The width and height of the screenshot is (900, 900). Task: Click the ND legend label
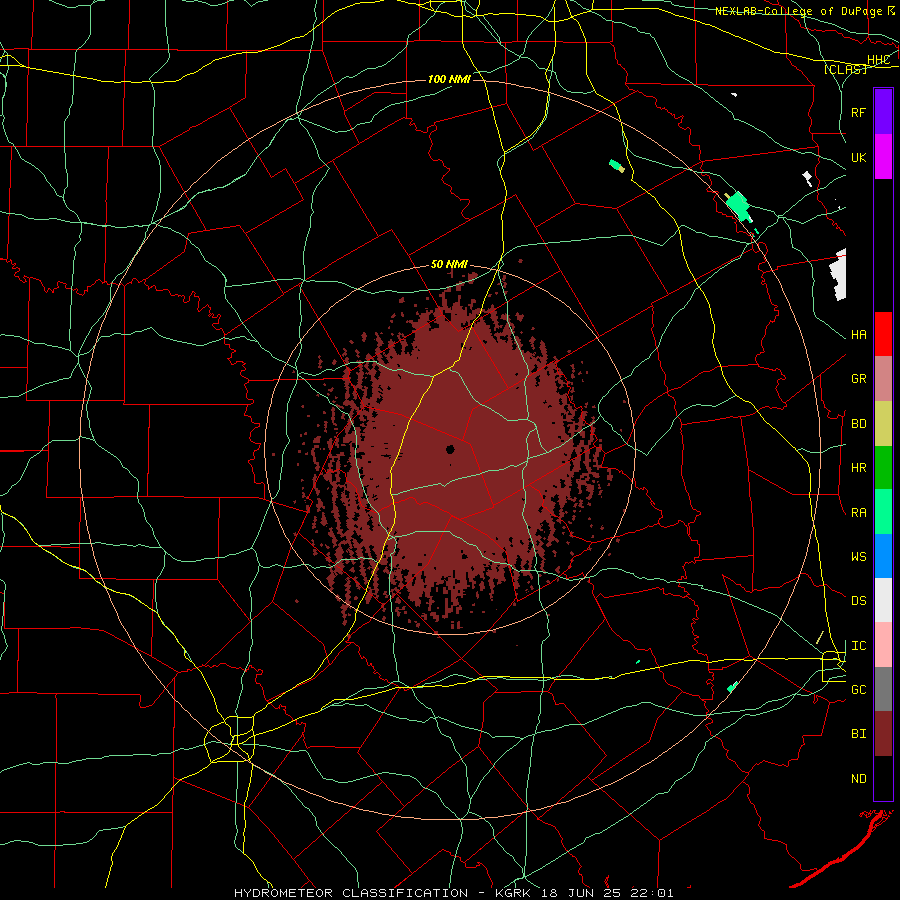[x=859, y=779]
